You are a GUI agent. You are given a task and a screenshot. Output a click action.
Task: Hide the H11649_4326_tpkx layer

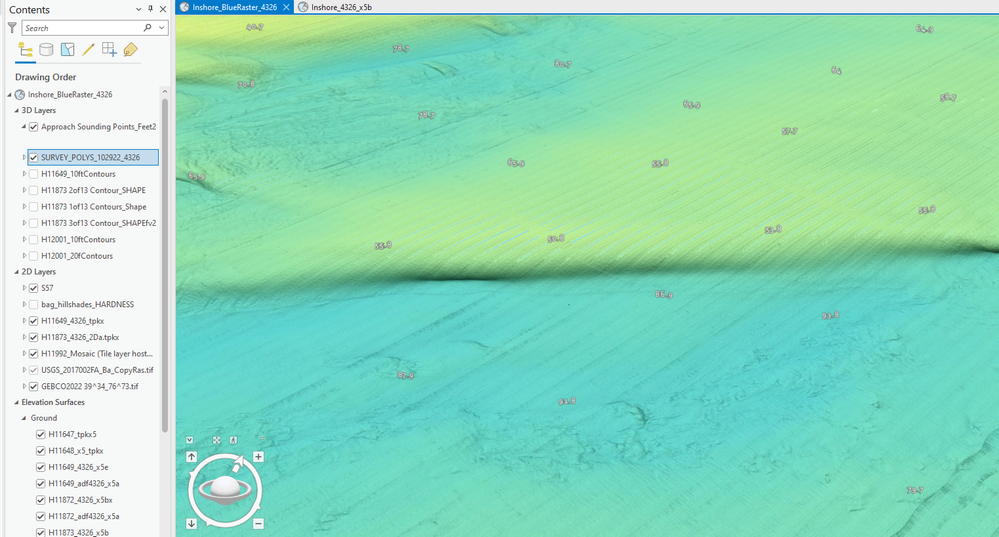point(34,321)
